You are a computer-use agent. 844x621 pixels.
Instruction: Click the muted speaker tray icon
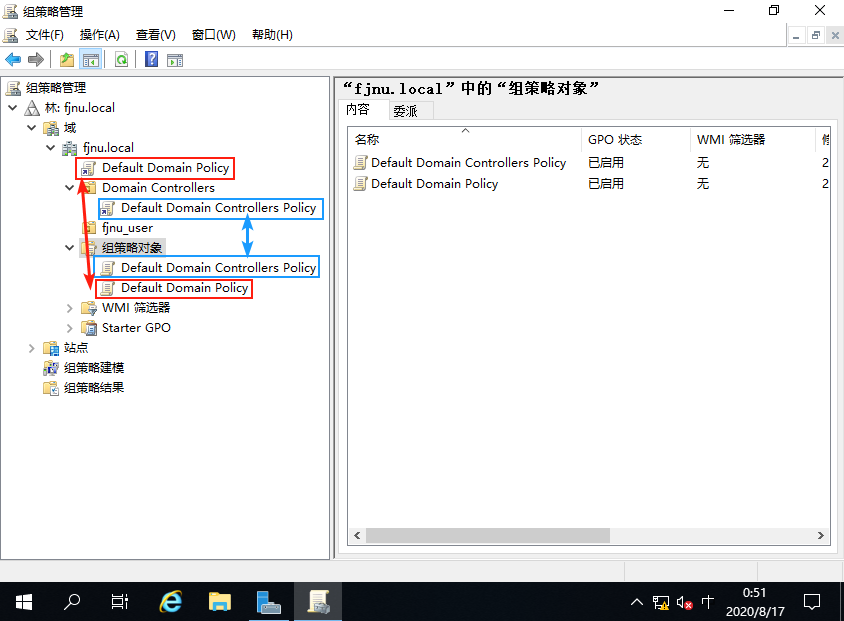click(x=684, y=603)
